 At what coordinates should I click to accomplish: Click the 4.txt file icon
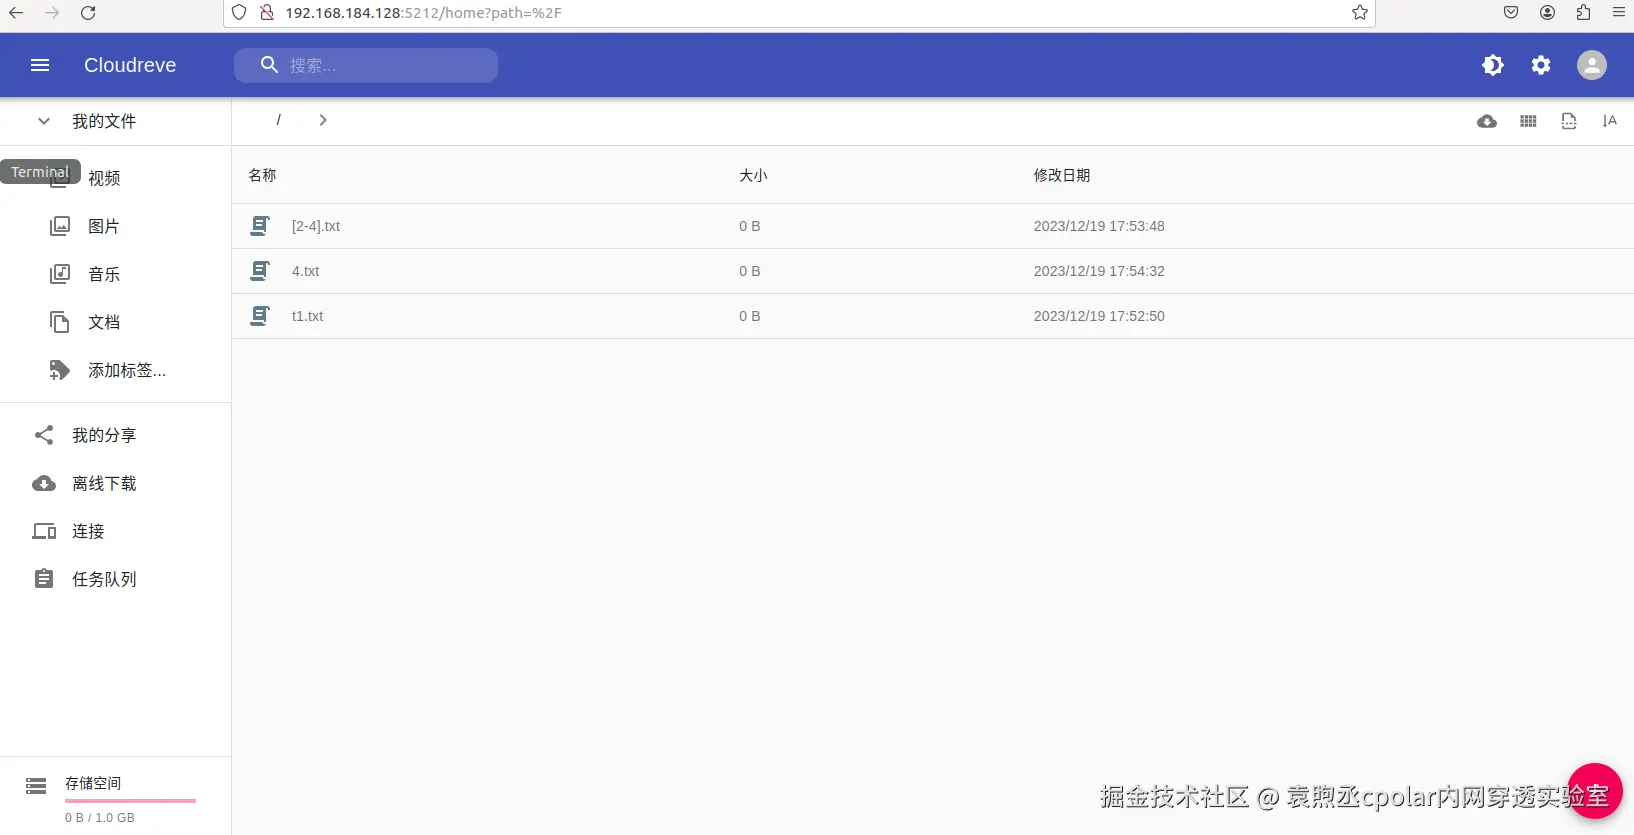tap(260, 271)
